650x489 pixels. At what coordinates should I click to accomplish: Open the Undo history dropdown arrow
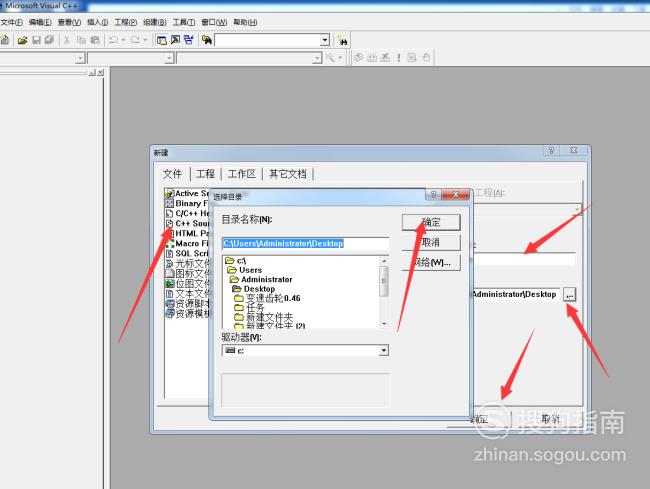click(124, 40)
